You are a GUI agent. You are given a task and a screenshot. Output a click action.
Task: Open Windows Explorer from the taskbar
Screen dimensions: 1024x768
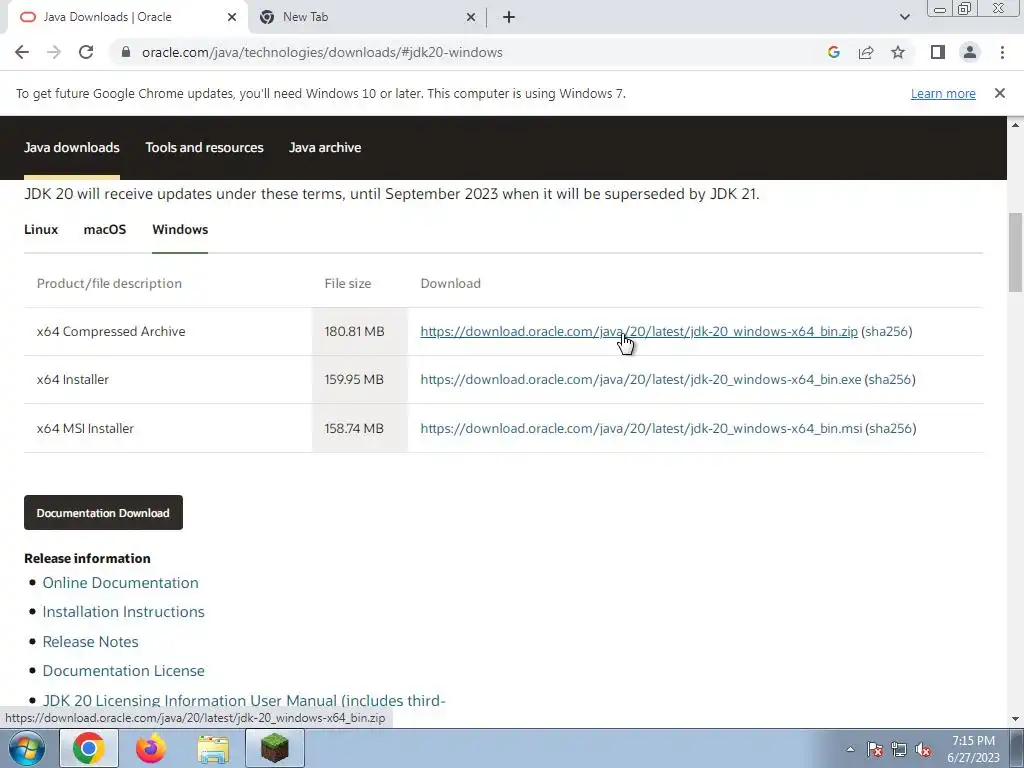coord(214,748)
